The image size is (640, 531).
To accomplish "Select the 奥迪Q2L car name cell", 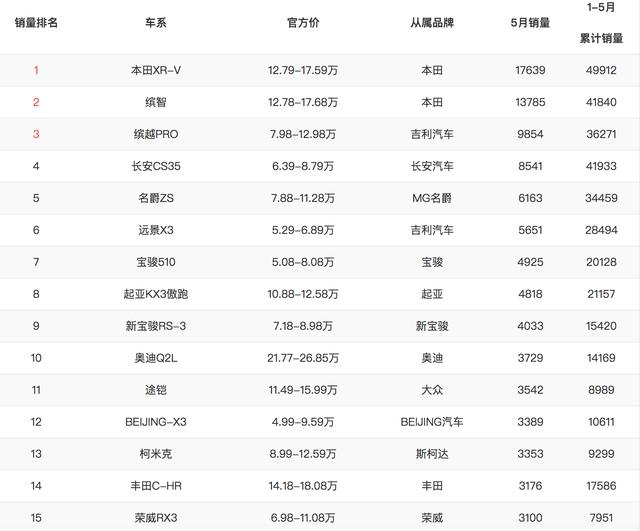I will click(156, 358).
